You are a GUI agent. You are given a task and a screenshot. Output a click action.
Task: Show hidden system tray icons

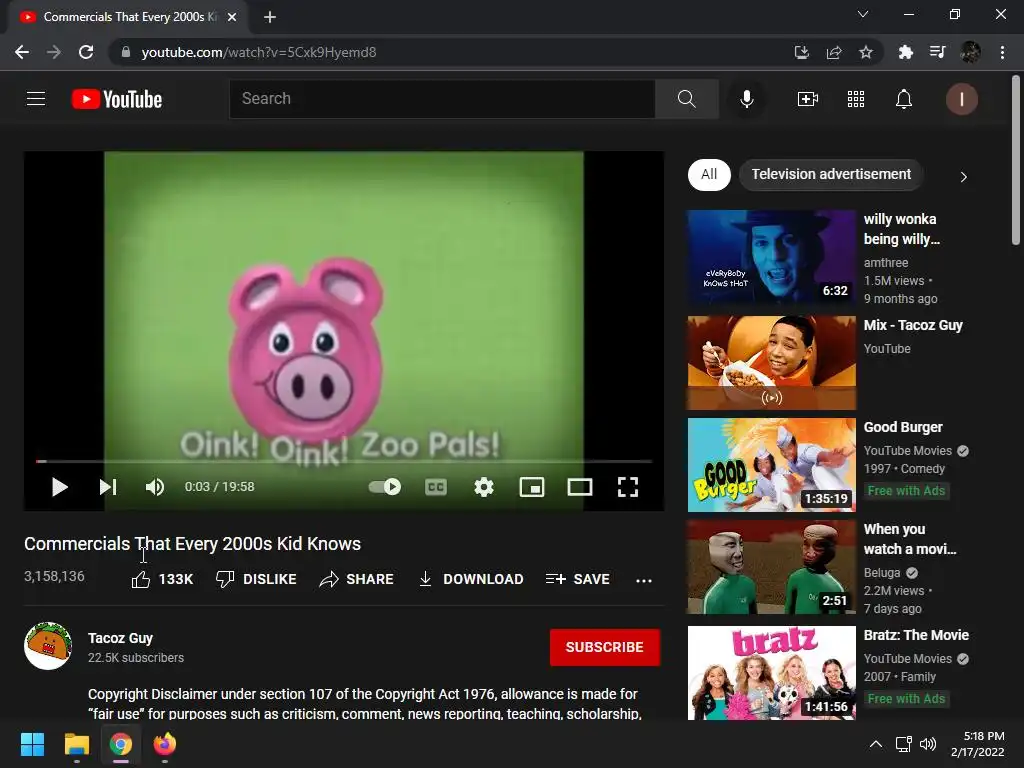point(876,744)
